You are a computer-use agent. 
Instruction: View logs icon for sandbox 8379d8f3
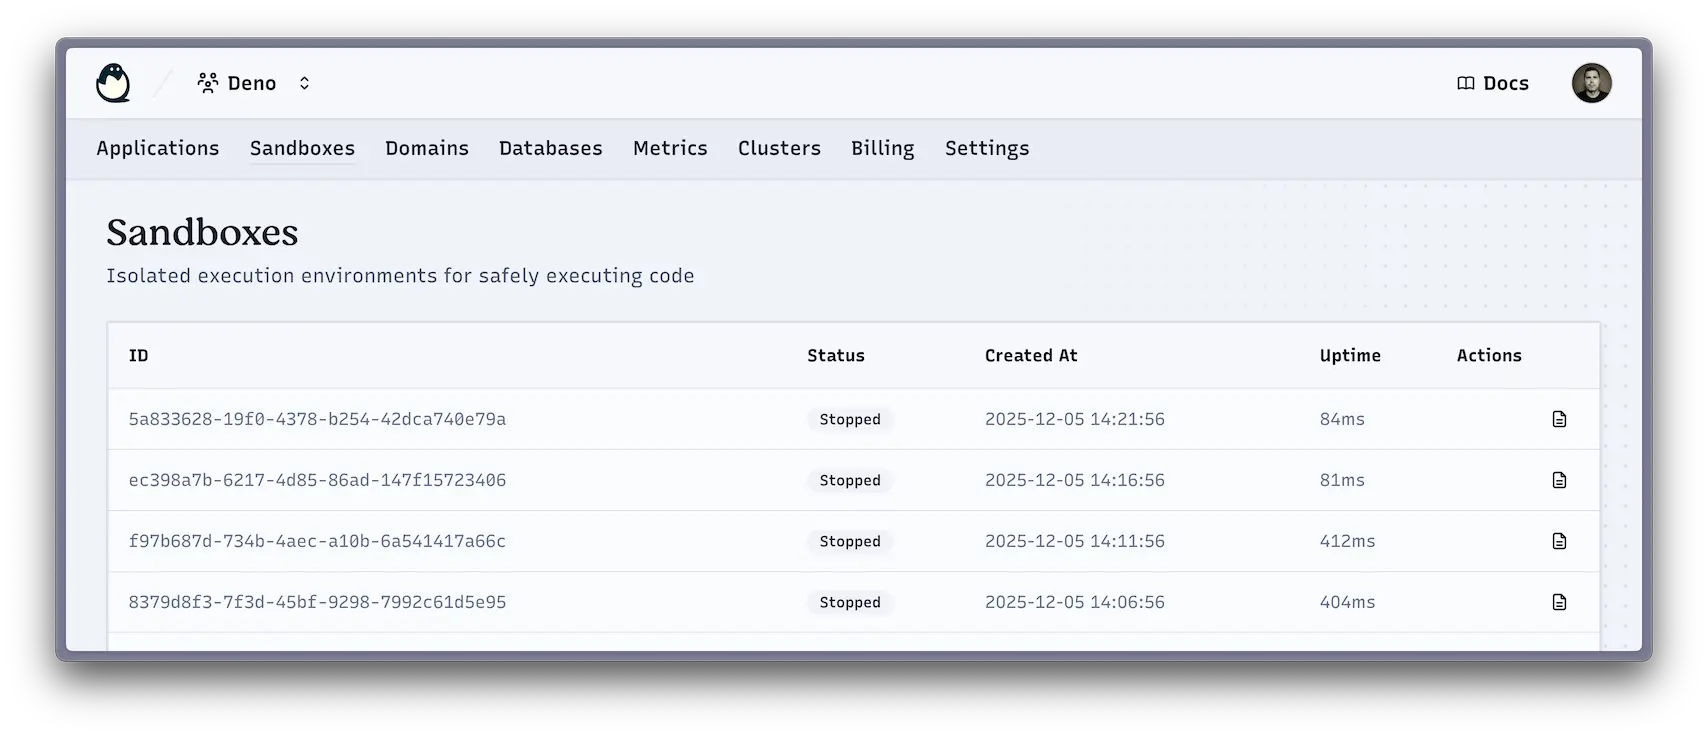(1559, 602)
